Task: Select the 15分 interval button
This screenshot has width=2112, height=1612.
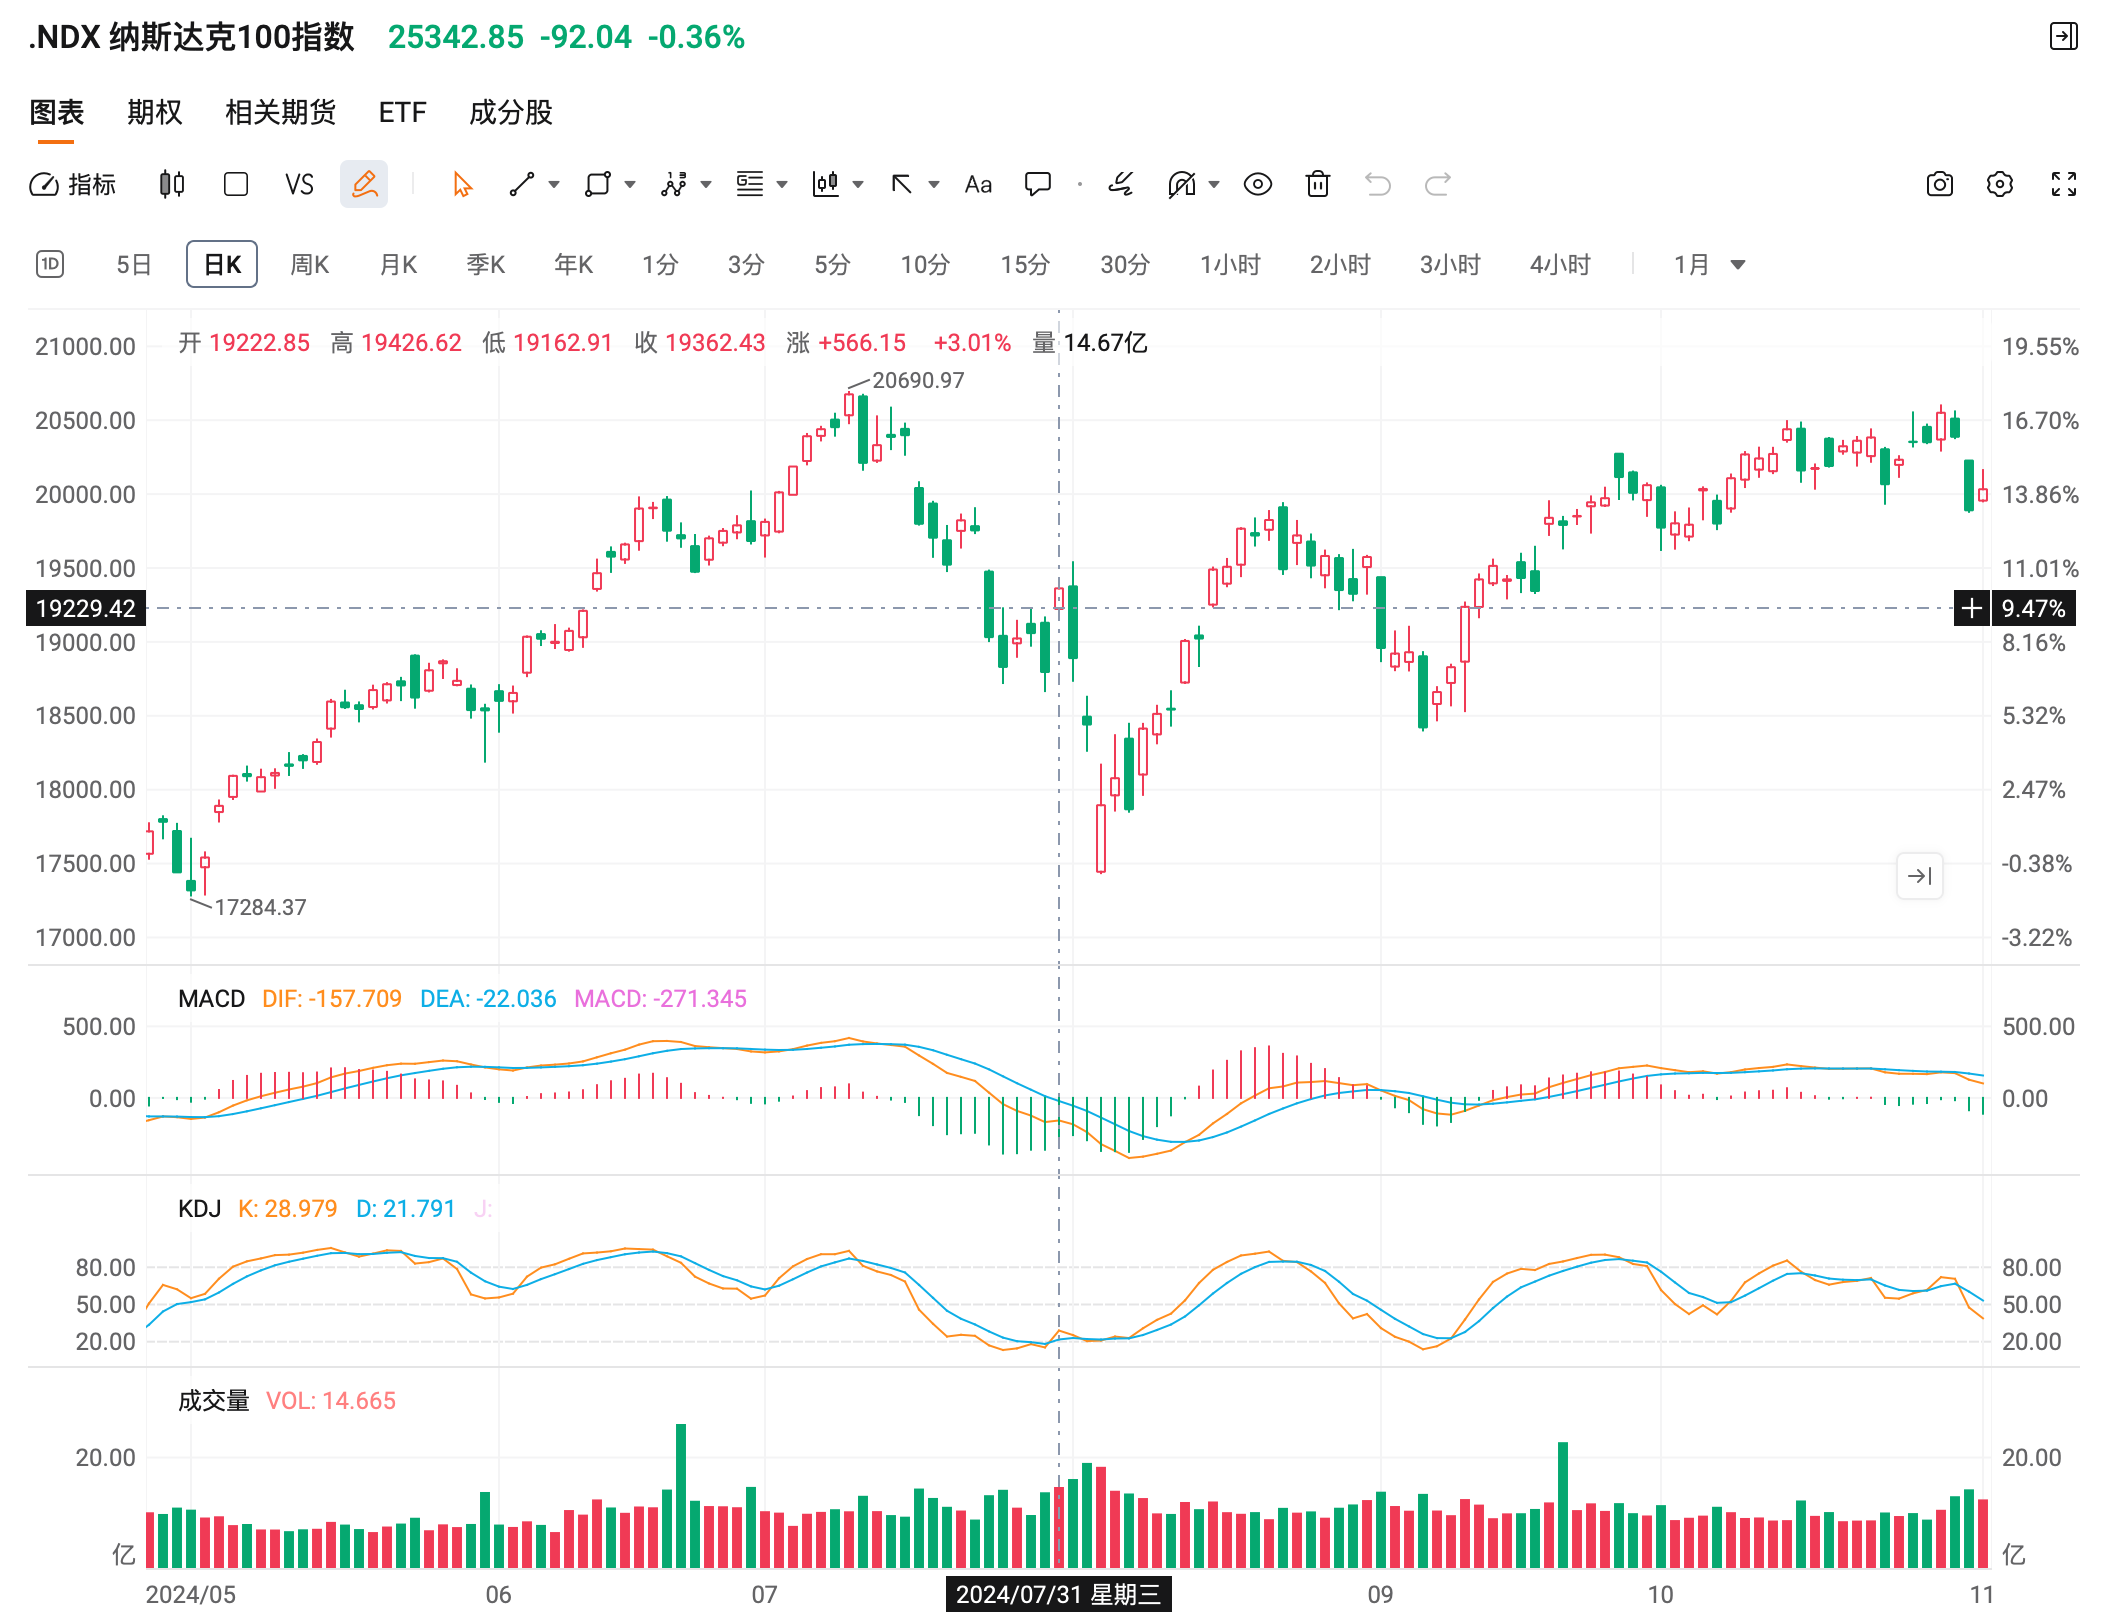Action: (x=1025, y=264)
